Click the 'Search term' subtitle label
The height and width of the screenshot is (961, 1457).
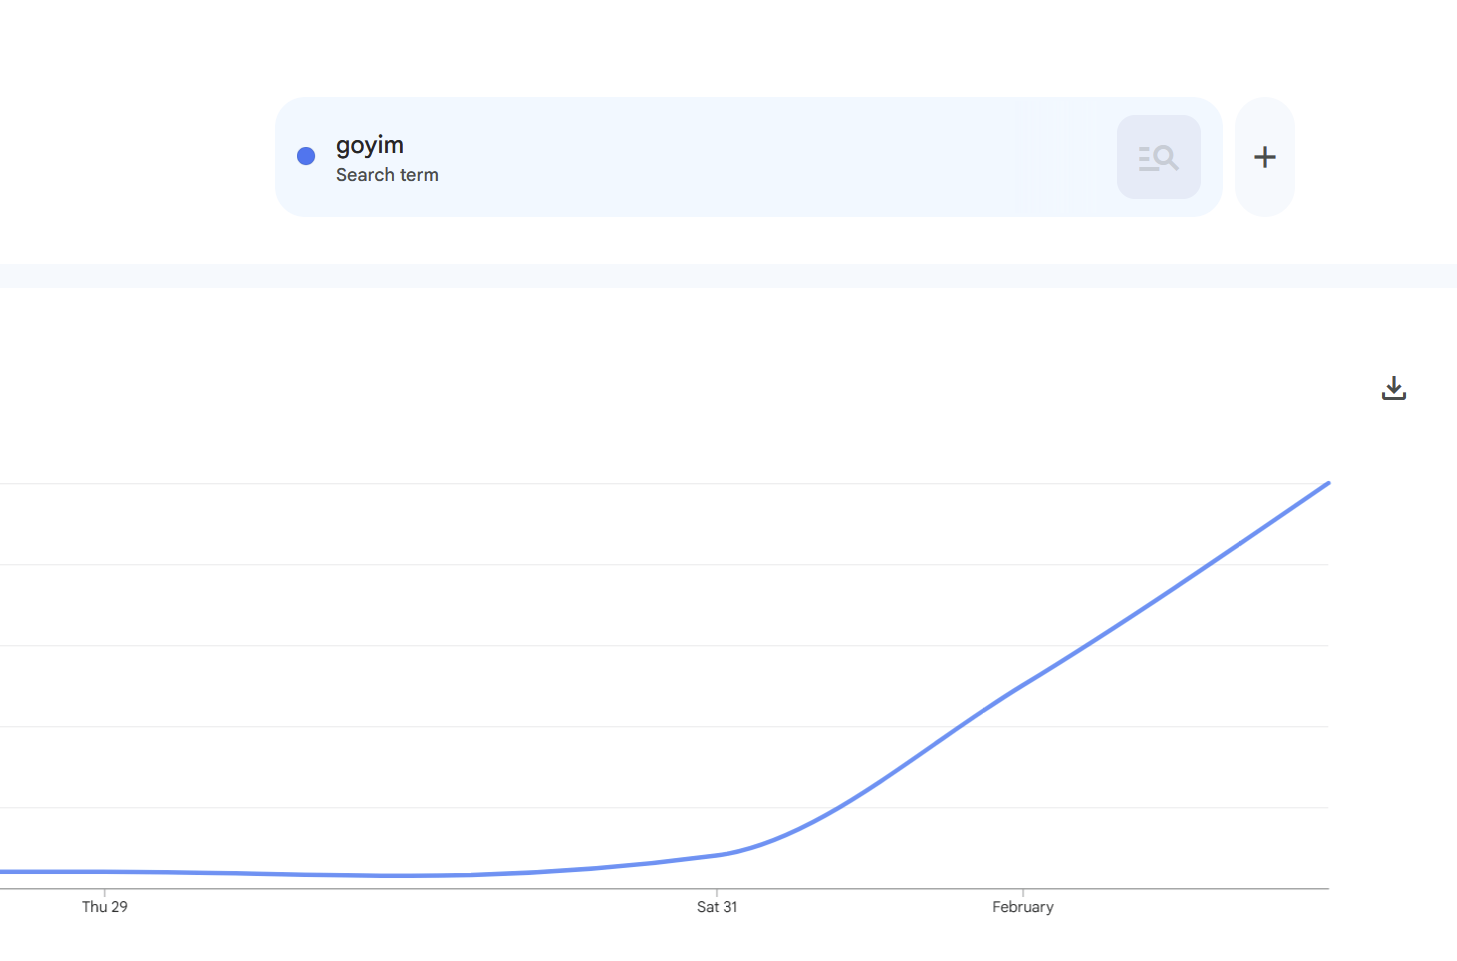(x=387, y=175)
